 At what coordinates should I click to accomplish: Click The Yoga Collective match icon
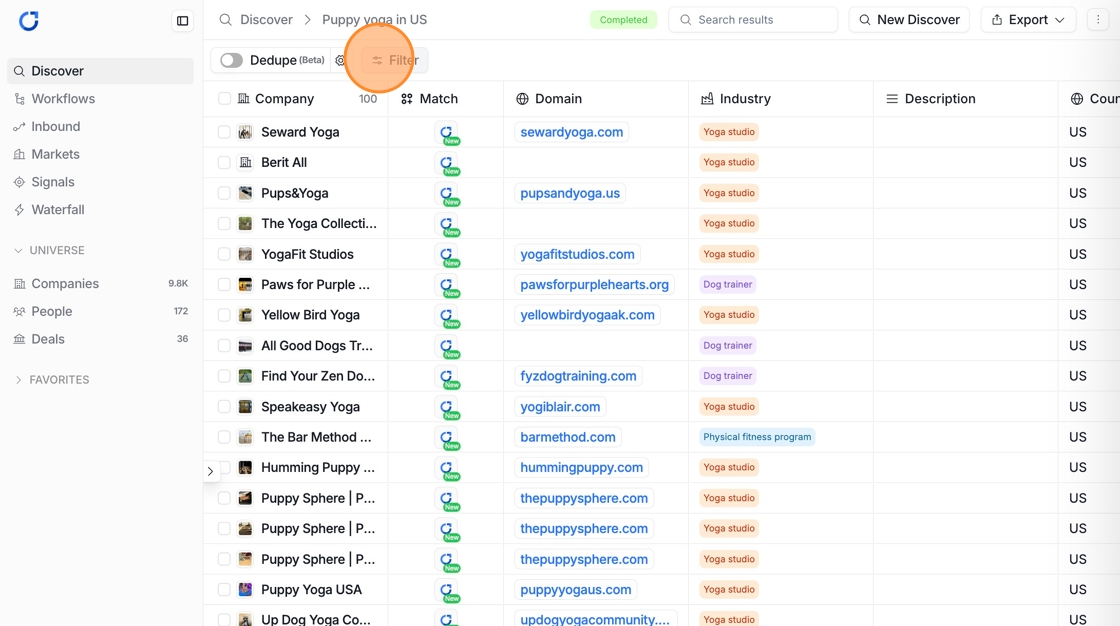pyautogui.click(x=447, y=224)
